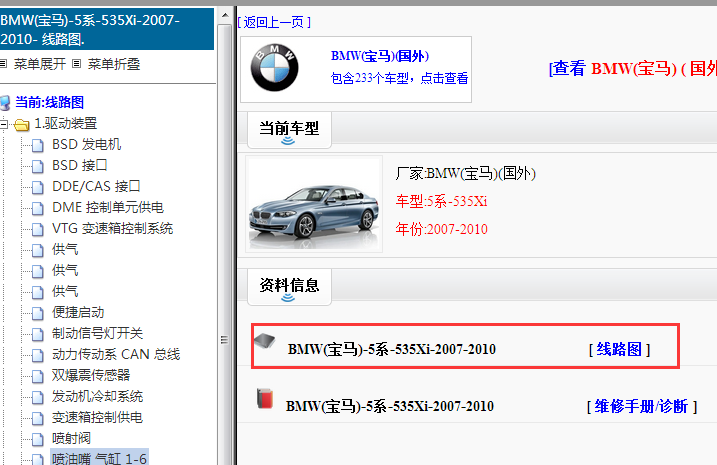Open 发动机冷却系统 diagram

coord(97,397)
